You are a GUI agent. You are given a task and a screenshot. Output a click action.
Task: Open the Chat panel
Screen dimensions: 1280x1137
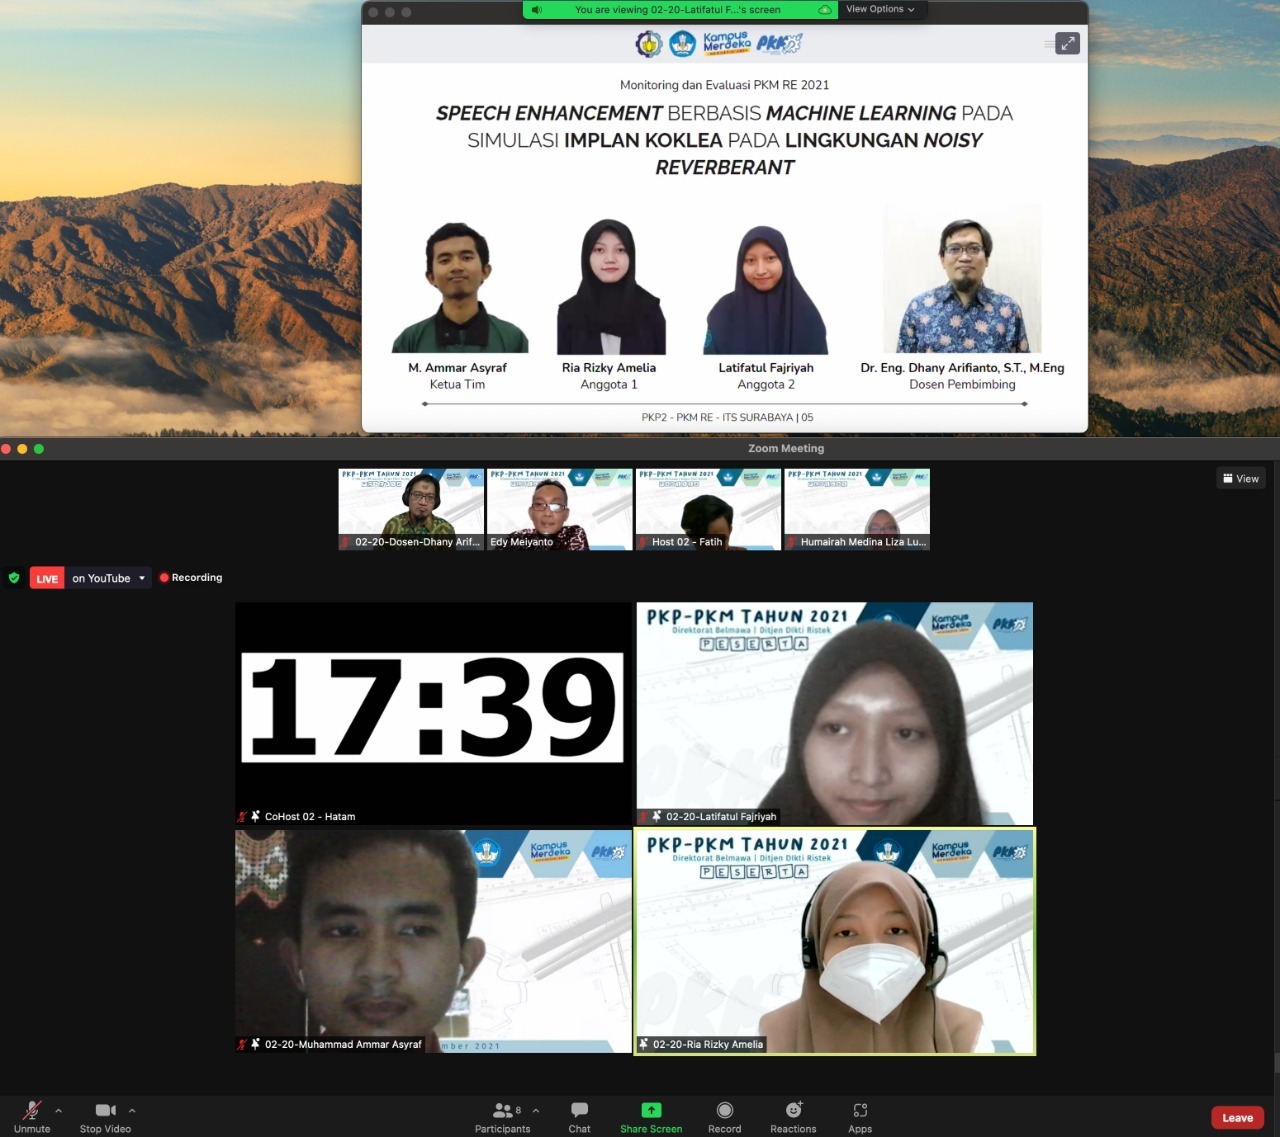[x=579, y=1116]
